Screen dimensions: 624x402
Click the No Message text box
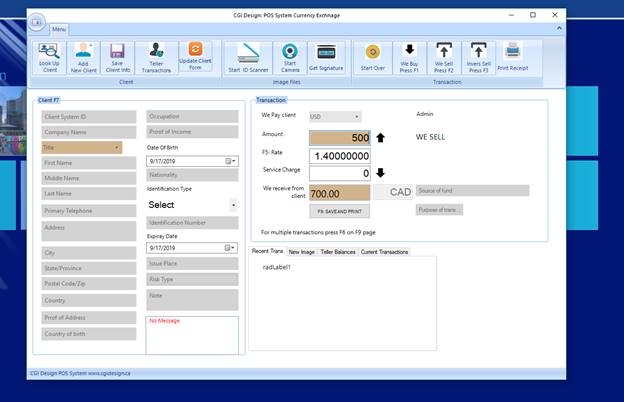(192, 335)
